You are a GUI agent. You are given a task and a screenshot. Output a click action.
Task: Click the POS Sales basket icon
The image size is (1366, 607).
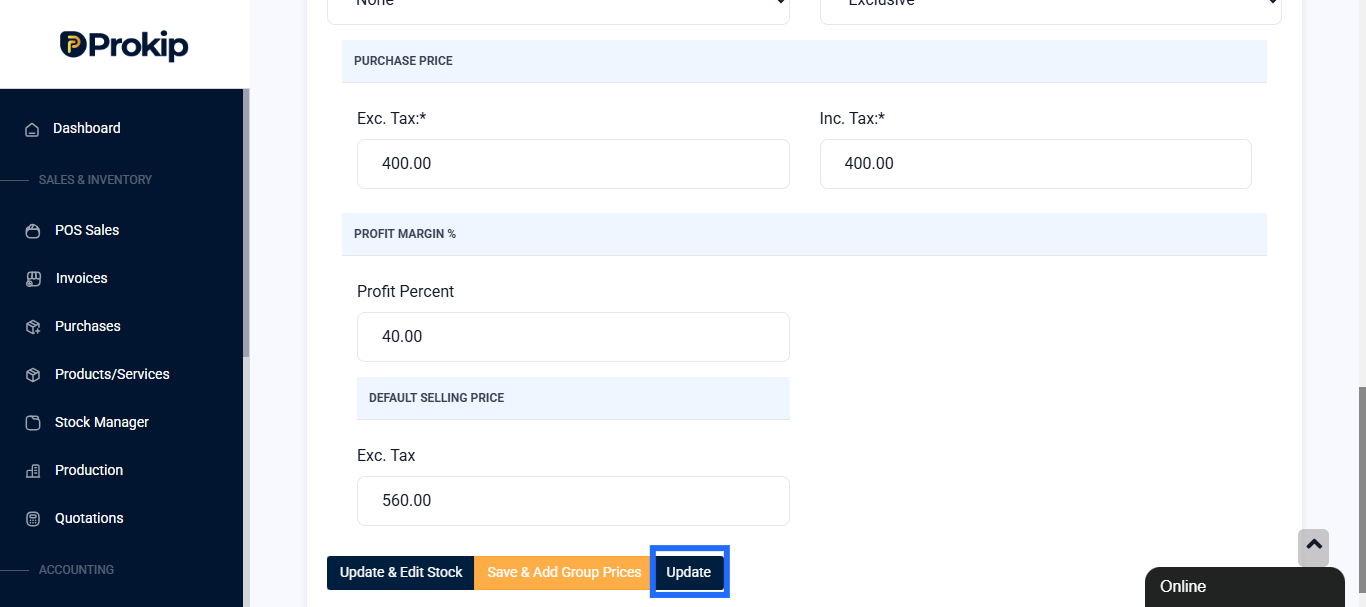click(33, 231)
